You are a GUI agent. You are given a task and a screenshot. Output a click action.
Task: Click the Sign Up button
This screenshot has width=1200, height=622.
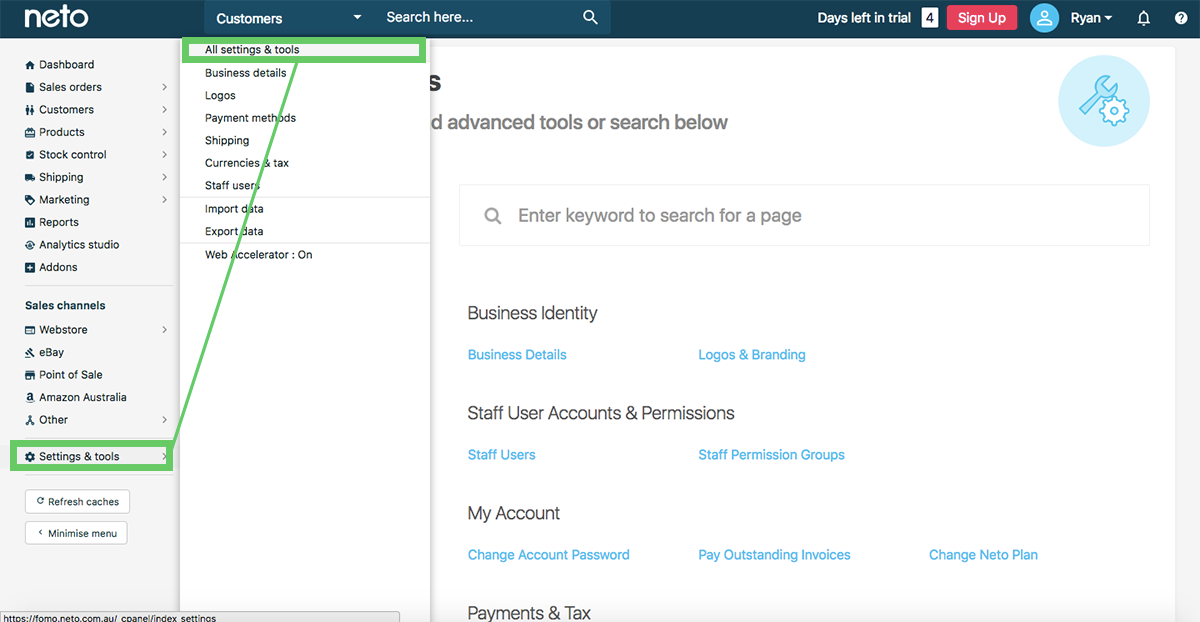pyautogui.click(x=982, y=18)
